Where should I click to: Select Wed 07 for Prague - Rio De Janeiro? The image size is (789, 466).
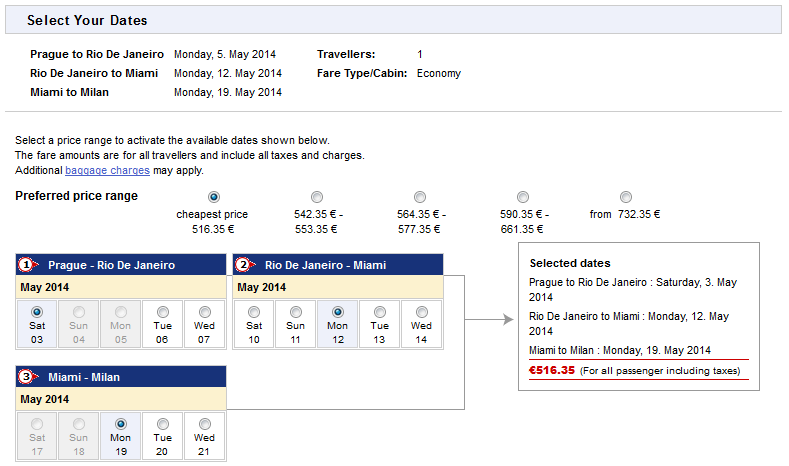coord(204,312)
